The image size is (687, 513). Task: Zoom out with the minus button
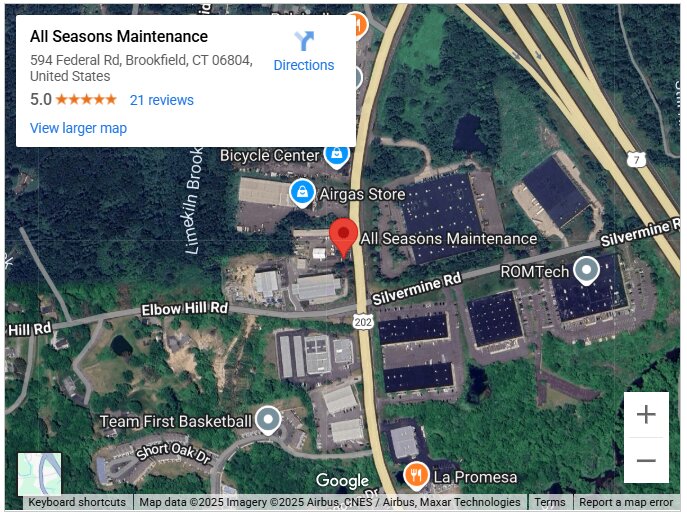(646, 460)
